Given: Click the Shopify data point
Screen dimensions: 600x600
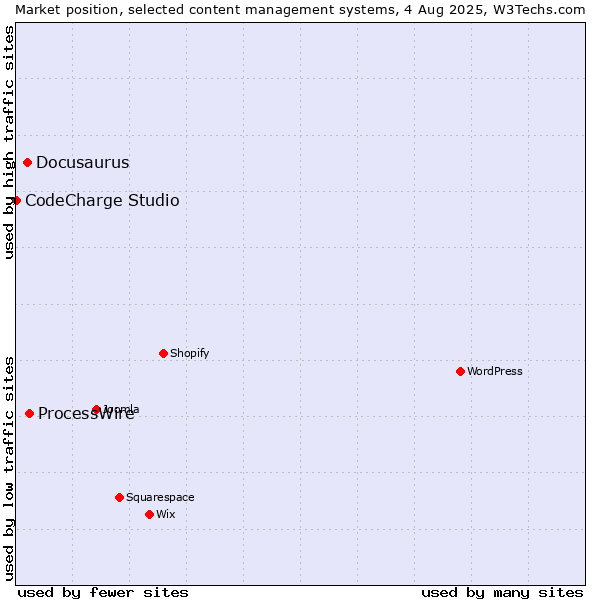Looking at the screenshot, I should click(163, 354).
